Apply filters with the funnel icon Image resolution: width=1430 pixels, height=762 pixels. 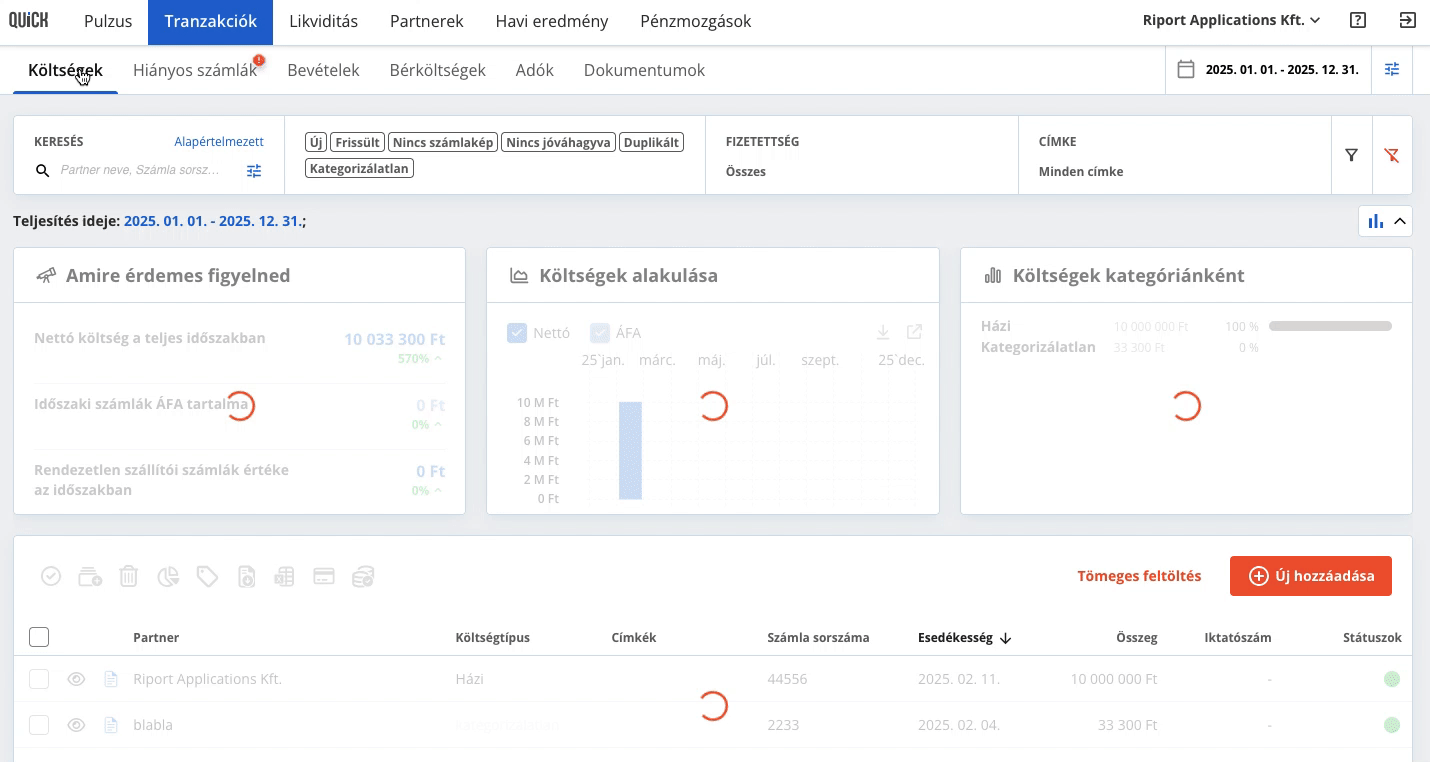(x=1352, y=155)
